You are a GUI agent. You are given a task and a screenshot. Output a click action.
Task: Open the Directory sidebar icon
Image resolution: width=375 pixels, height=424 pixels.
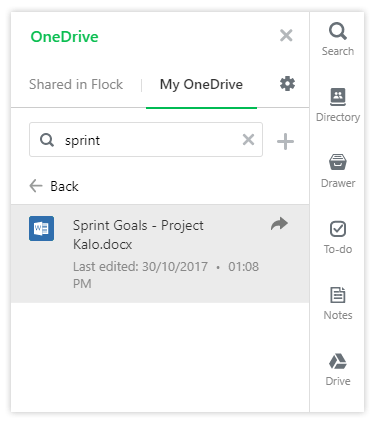[338, 105]
